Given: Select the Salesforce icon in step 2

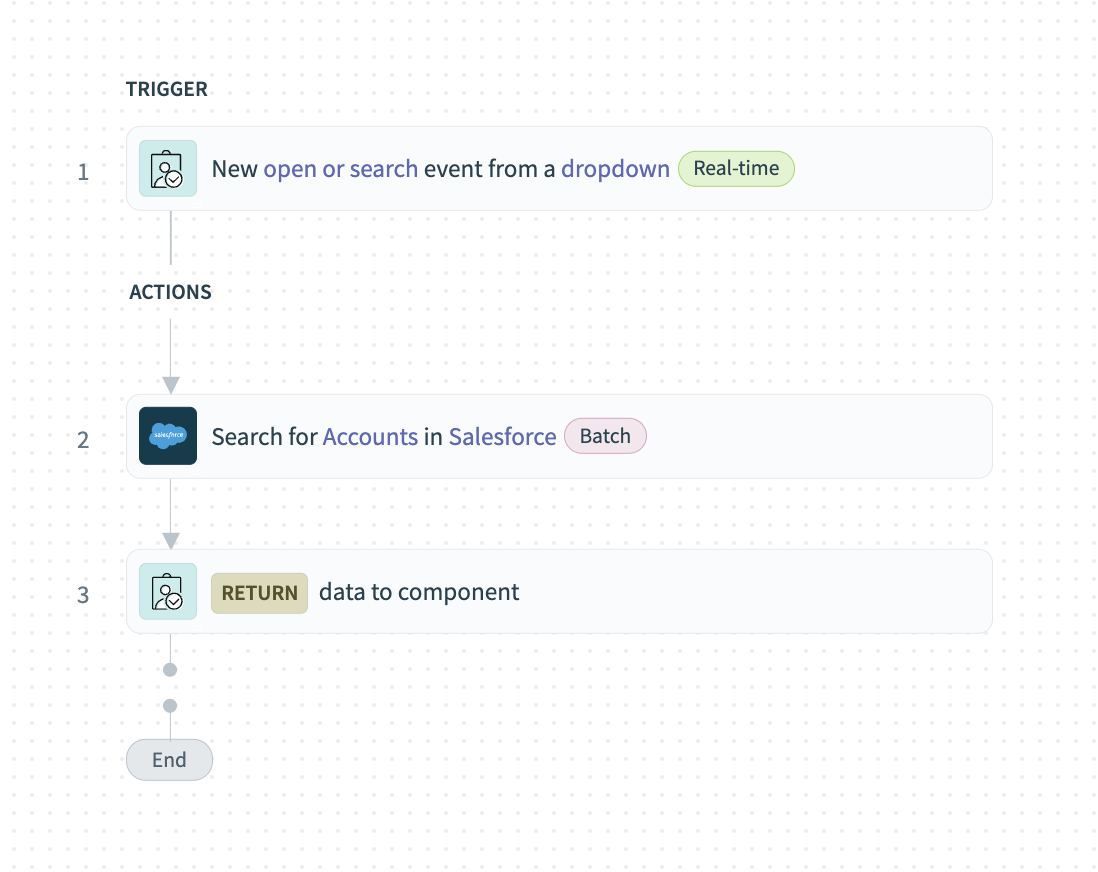Looking at the screenshot, I should pos(167,436).
